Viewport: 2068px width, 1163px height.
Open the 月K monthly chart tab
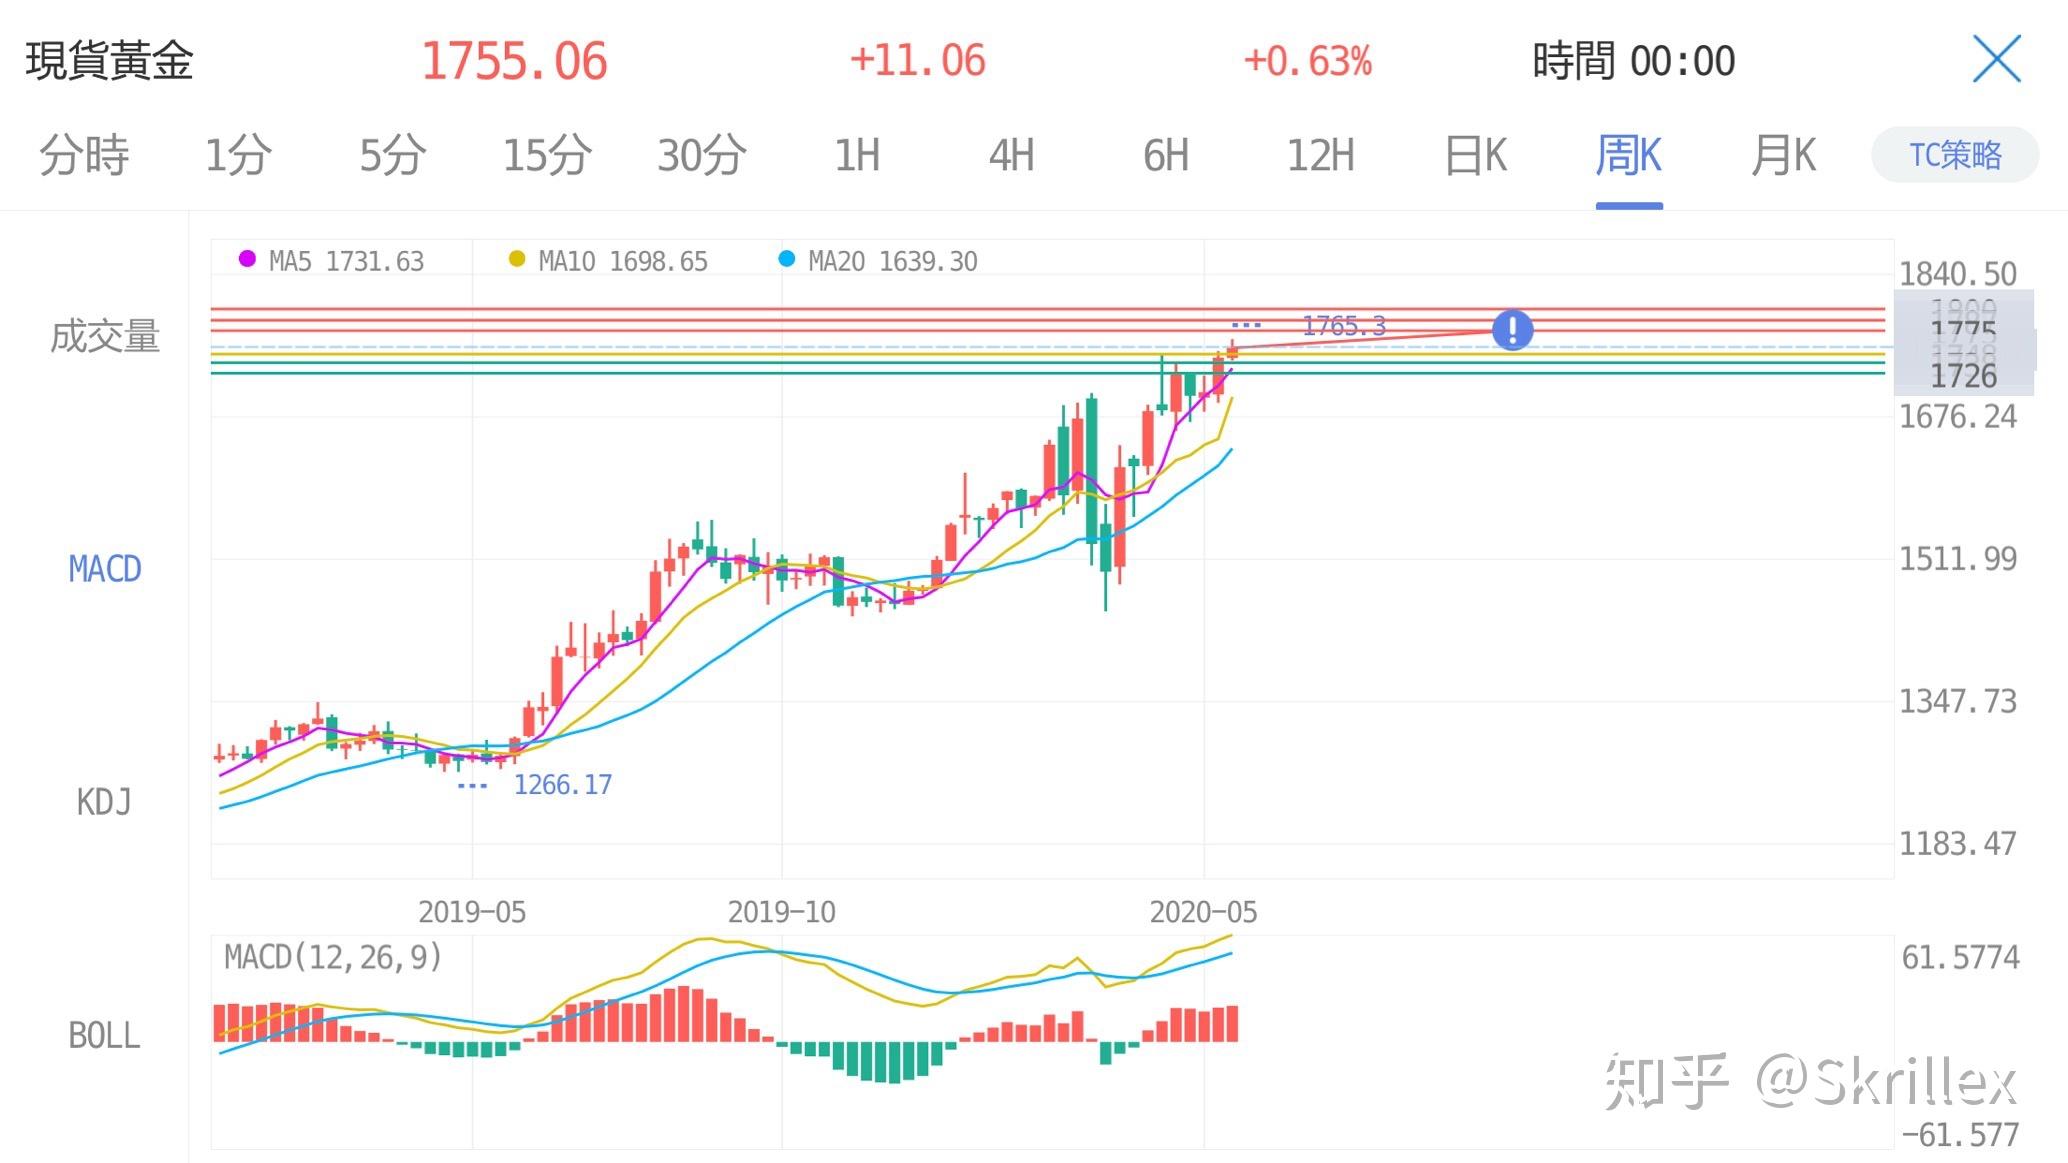pyautogui.click(x=1783, y=156)
